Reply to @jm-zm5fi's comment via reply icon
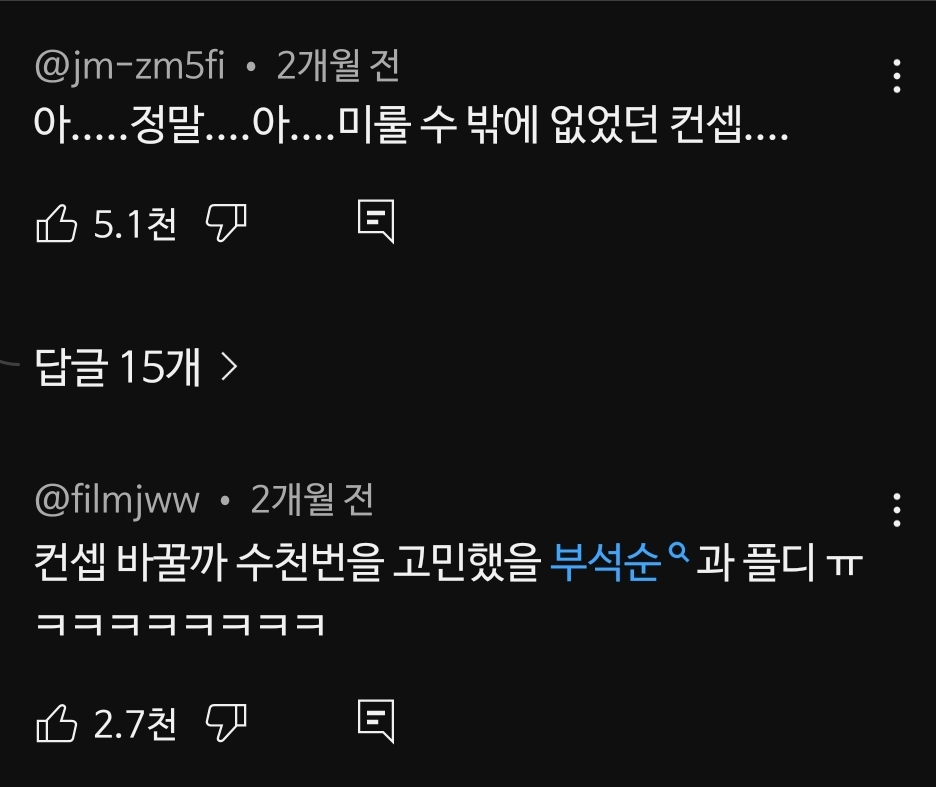This screenshot has width=936, height=787. coord(376,222)
